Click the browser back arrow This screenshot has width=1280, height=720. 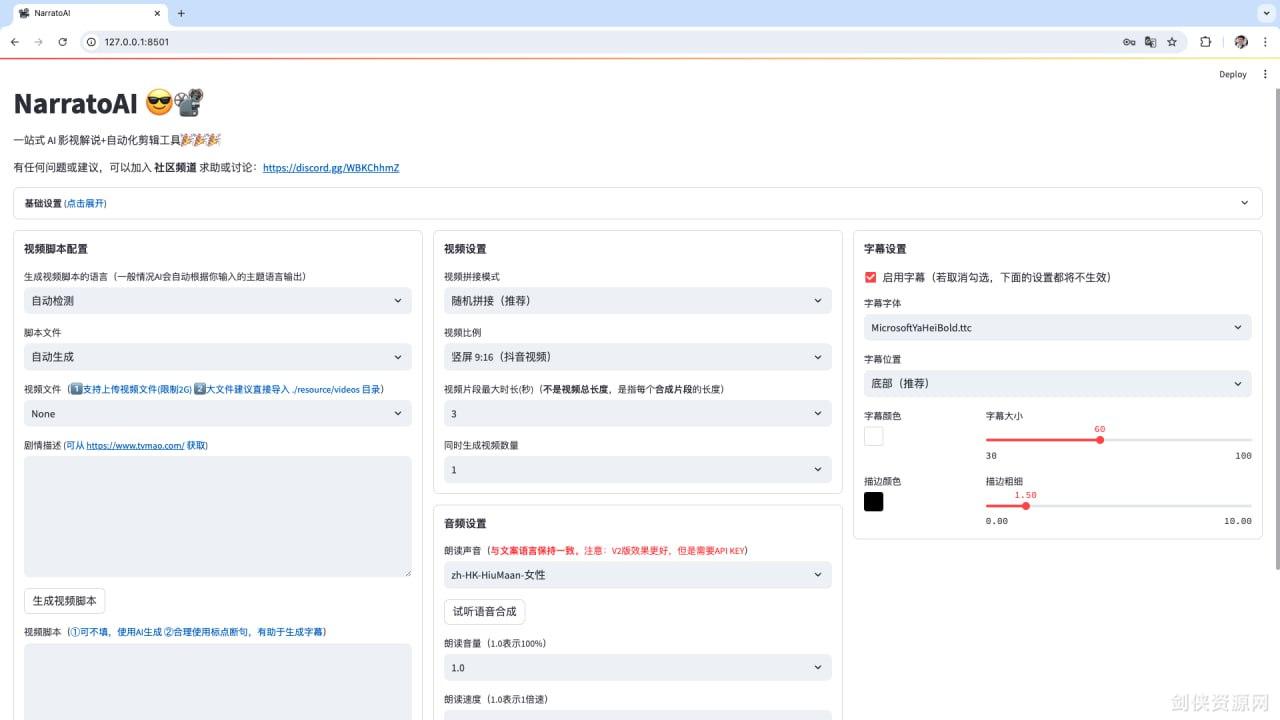coord(14,42)
